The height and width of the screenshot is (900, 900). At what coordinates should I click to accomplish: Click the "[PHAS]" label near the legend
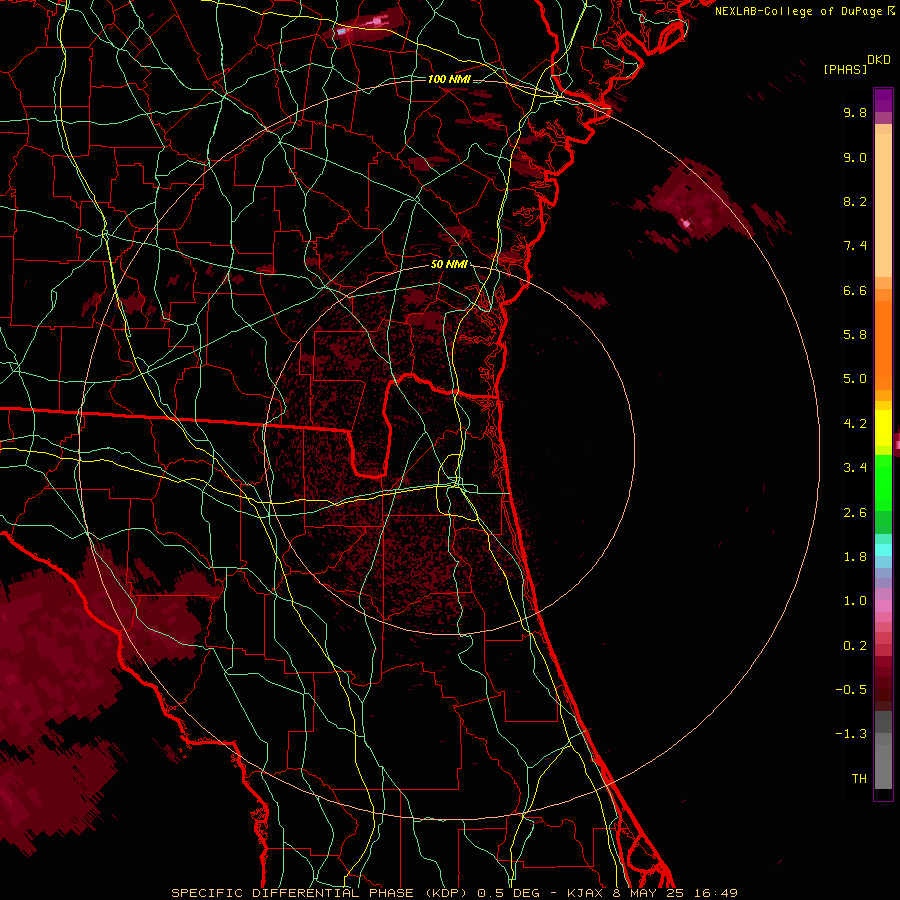click(845, 69)
